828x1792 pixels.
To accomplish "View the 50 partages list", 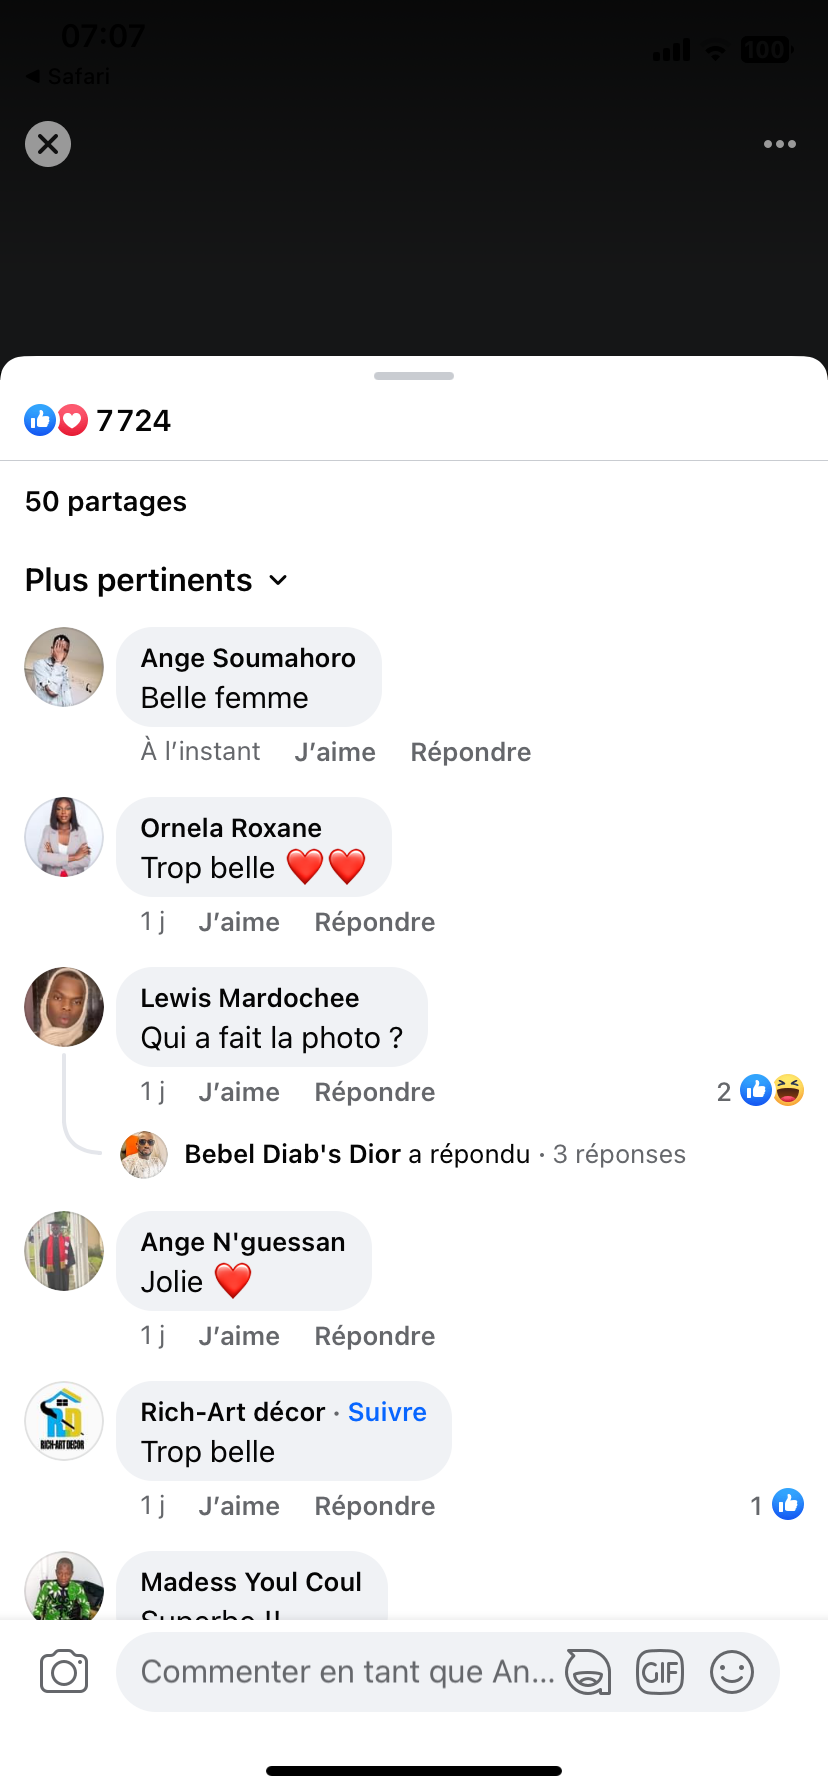I will tap(106, 501).
